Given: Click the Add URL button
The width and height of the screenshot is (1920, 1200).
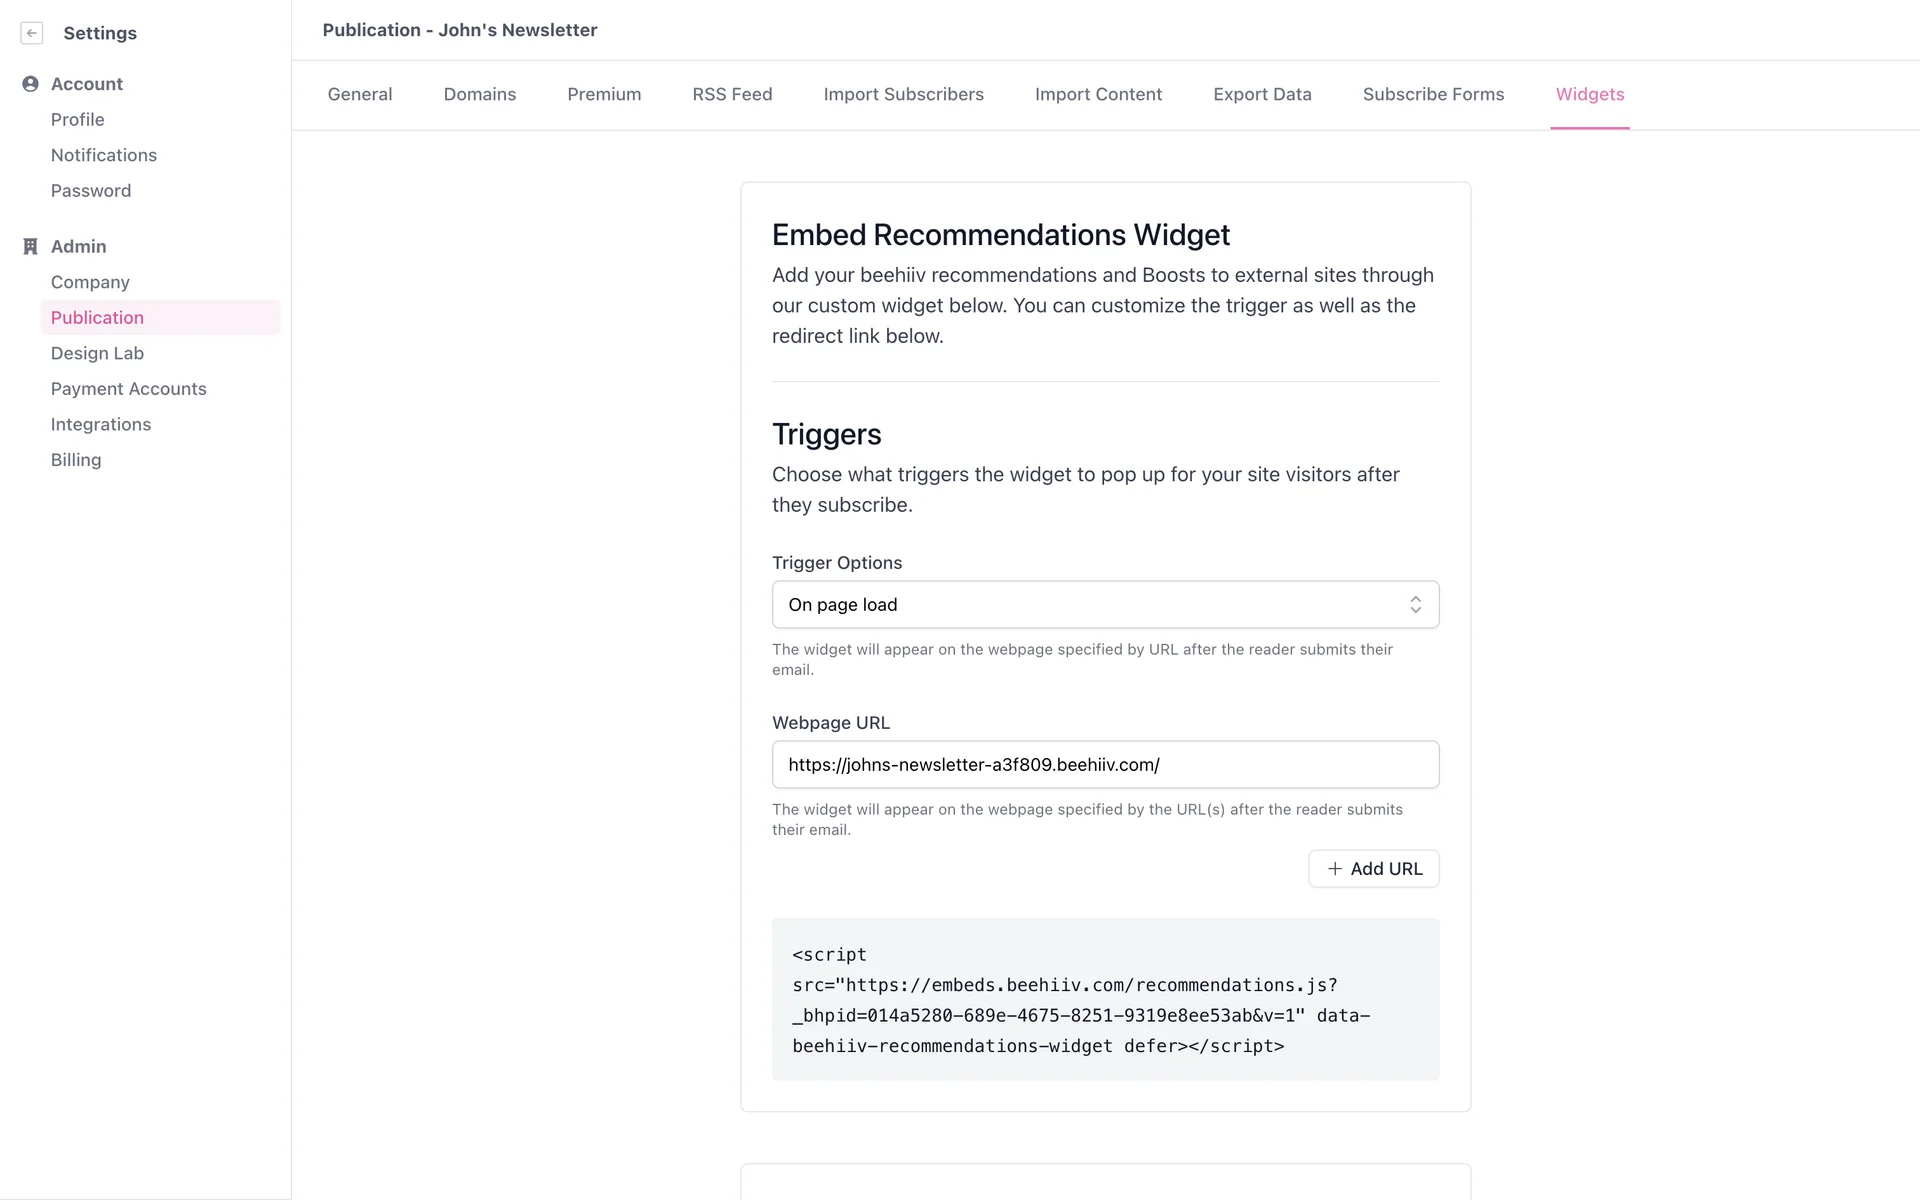Looking at the screenshot, I should pos(1373,869).
